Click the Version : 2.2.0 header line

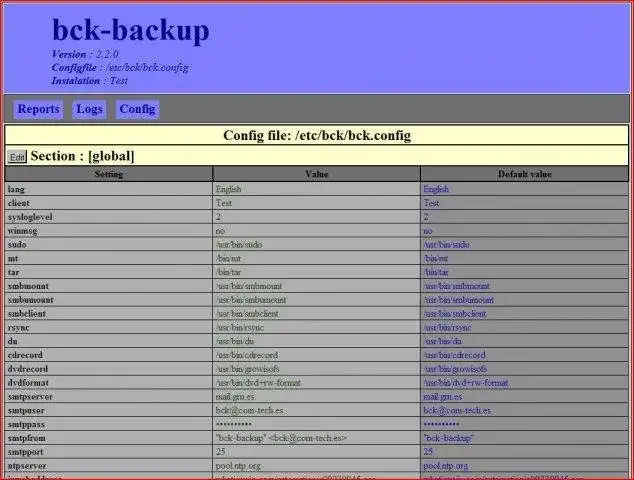coord(85,54)
